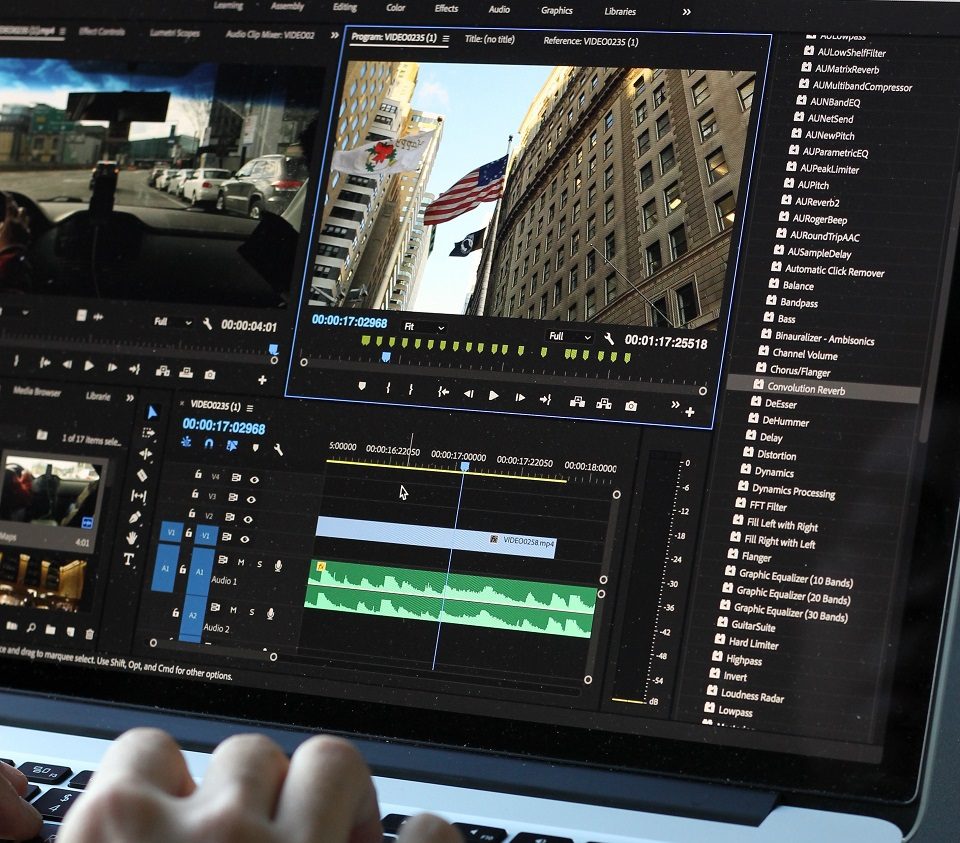Switch to the Effects workspace tab

(446, 9)
